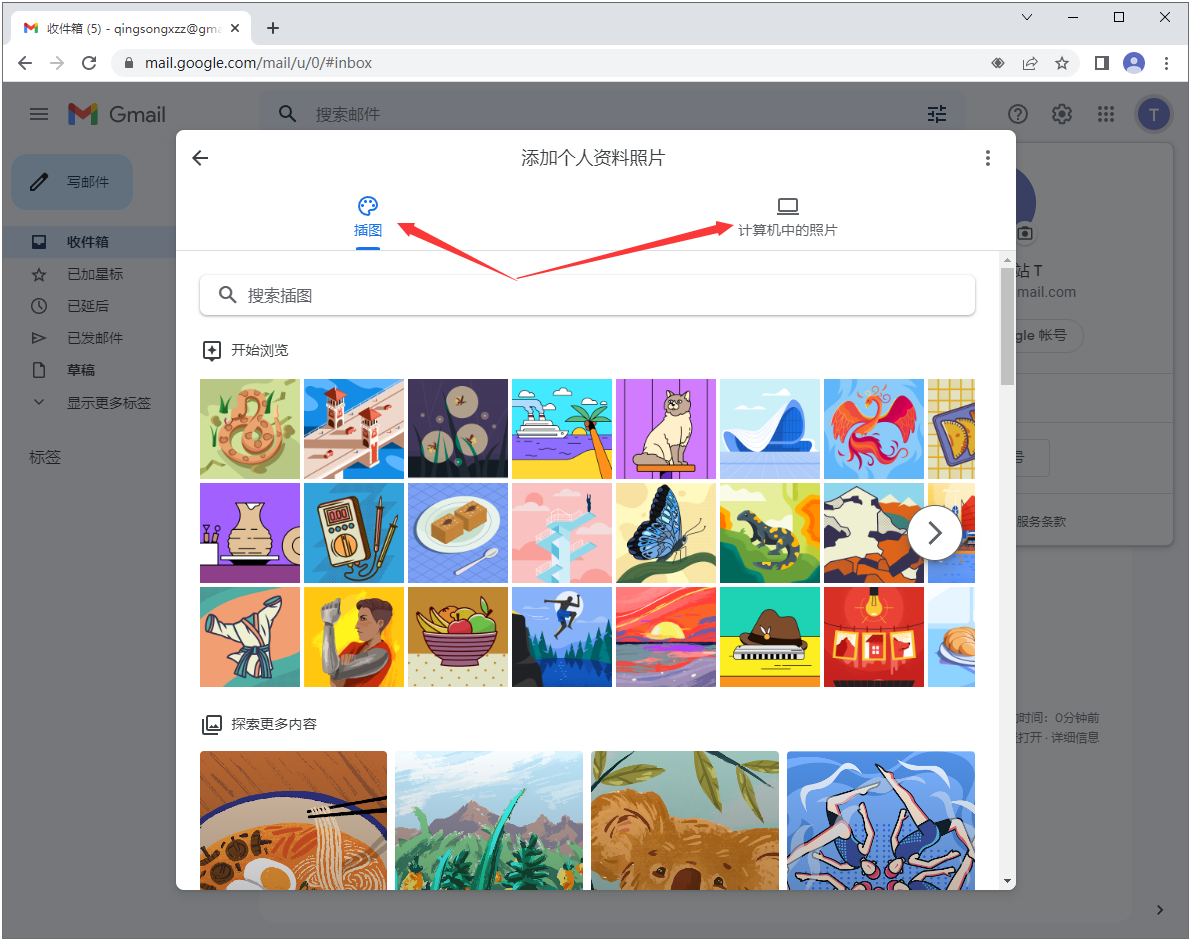Viewport: 1191px width, 941px height.
Task: Select the dessert plate with spoon illustration
Action: coord(458,533)
